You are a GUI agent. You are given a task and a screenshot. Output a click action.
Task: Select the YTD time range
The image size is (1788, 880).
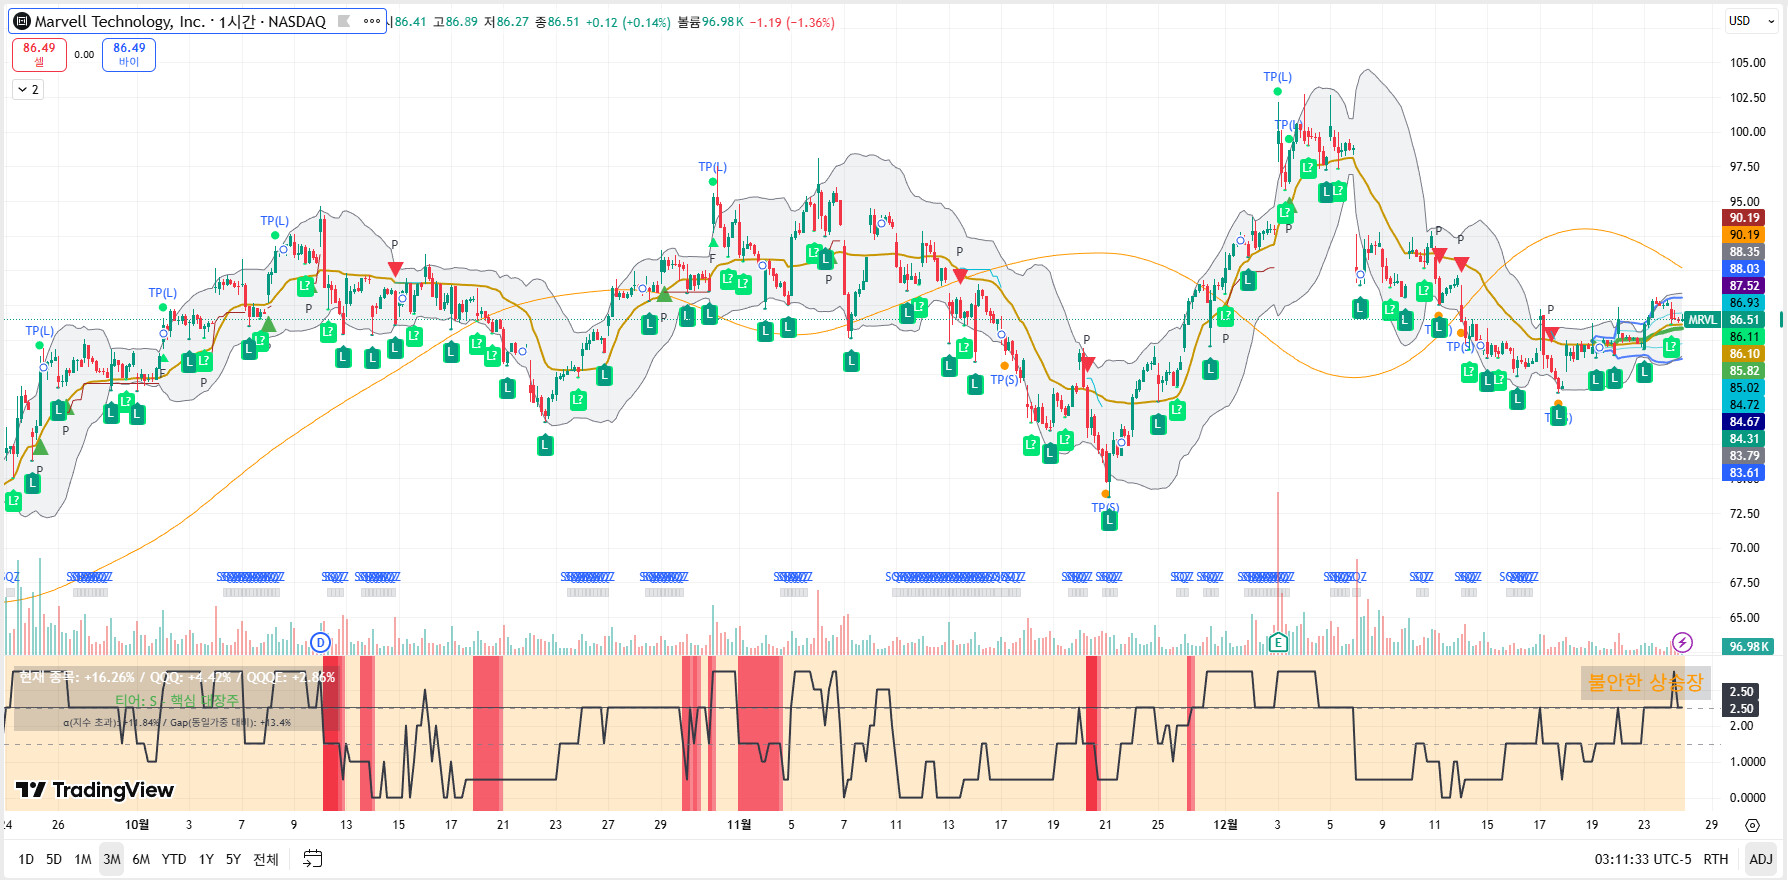click(x=174, y=859)
